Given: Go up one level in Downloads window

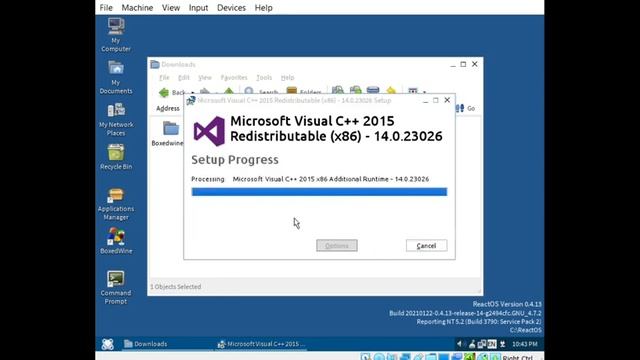Looking at the screenshot, I should point(229,92).
